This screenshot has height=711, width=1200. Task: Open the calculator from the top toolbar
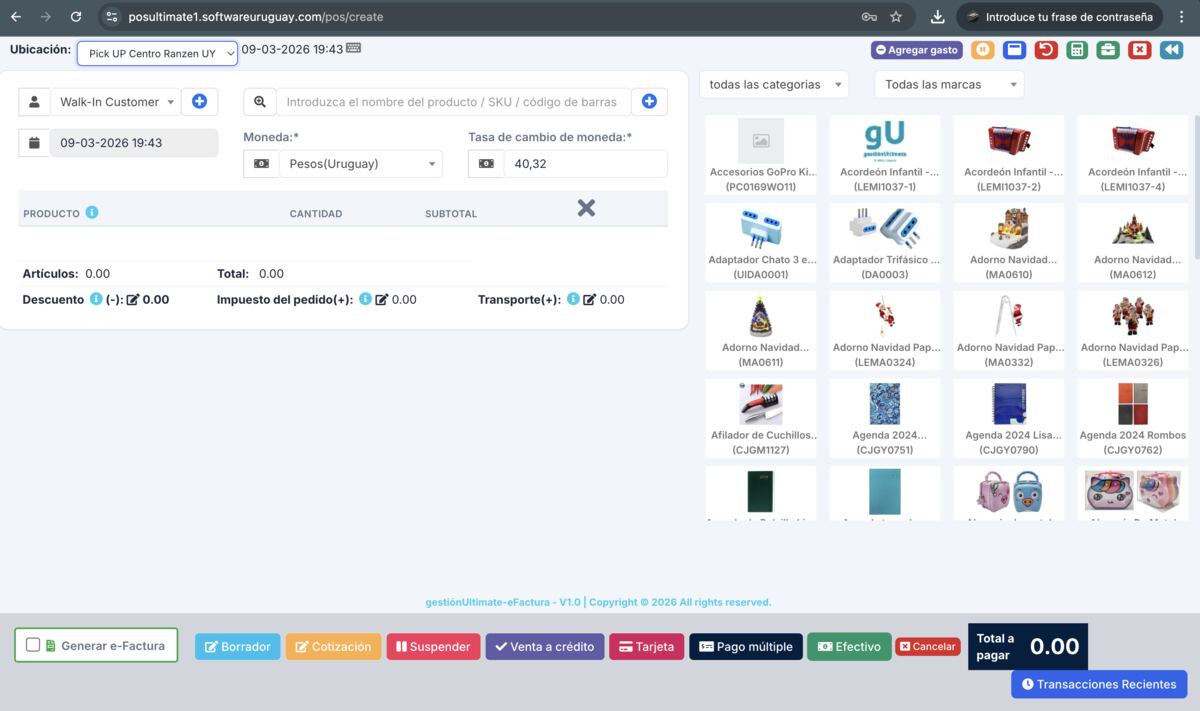point(1076,49)
